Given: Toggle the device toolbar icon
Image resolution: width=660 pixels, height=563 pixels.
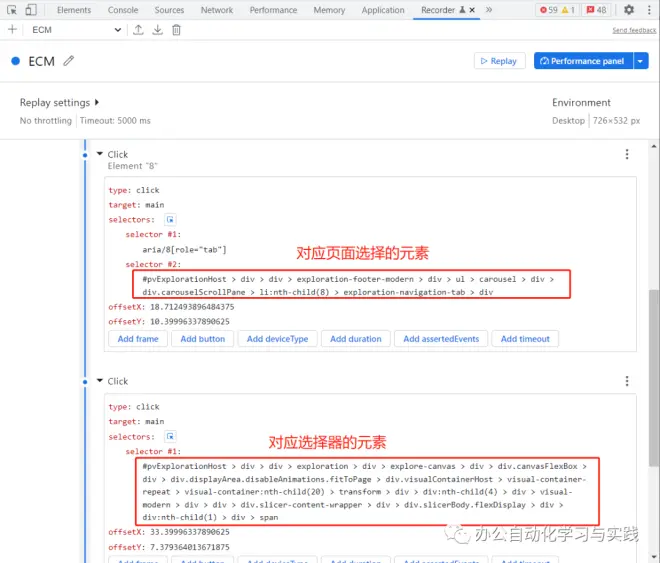Looking at the screenshot, I should [31, 10].
